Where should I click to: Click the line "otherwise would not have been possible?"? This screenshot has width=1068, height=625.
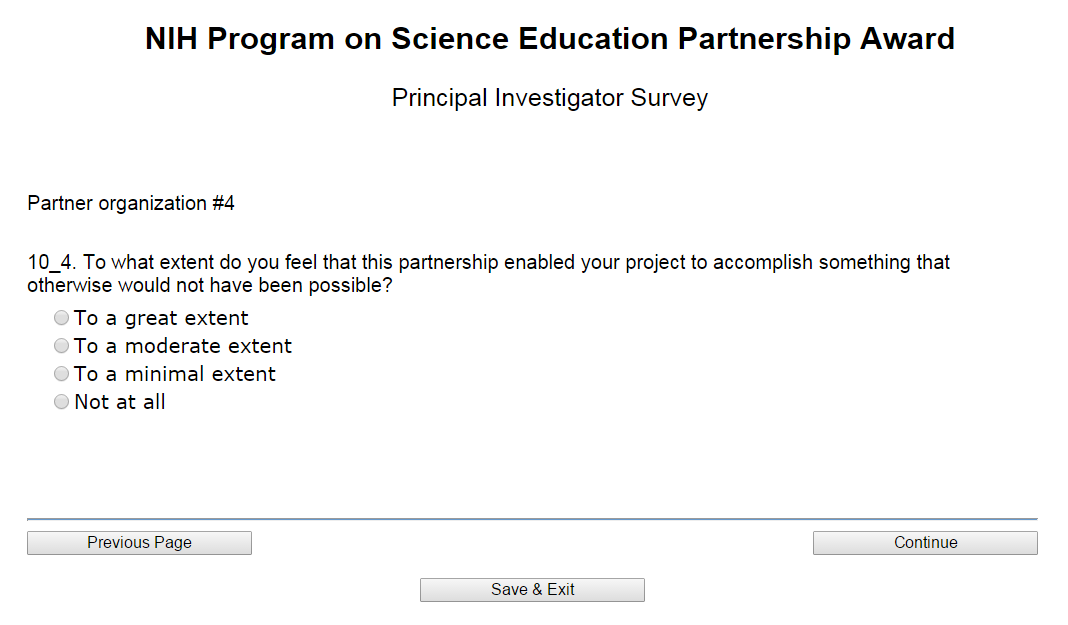tap(209, 285)
